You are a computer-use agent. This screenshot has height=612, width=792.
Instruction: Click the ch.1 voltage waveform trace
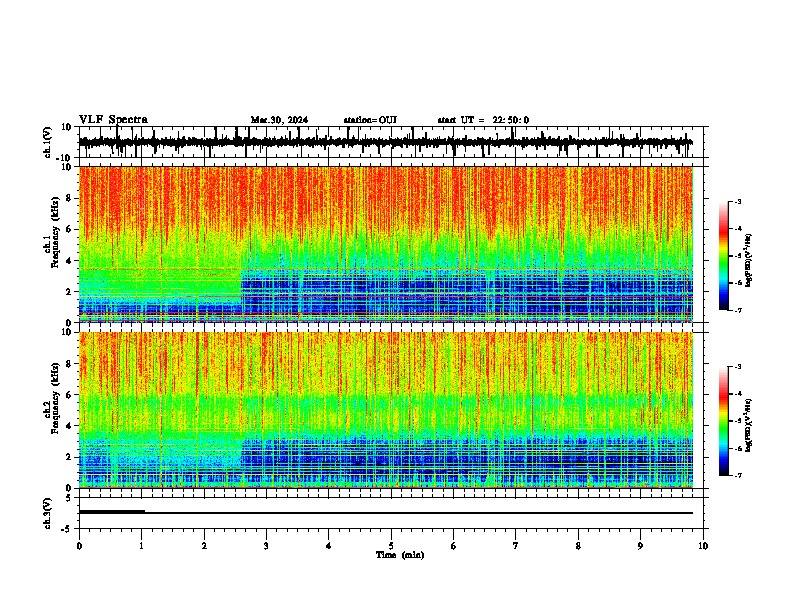386,142
